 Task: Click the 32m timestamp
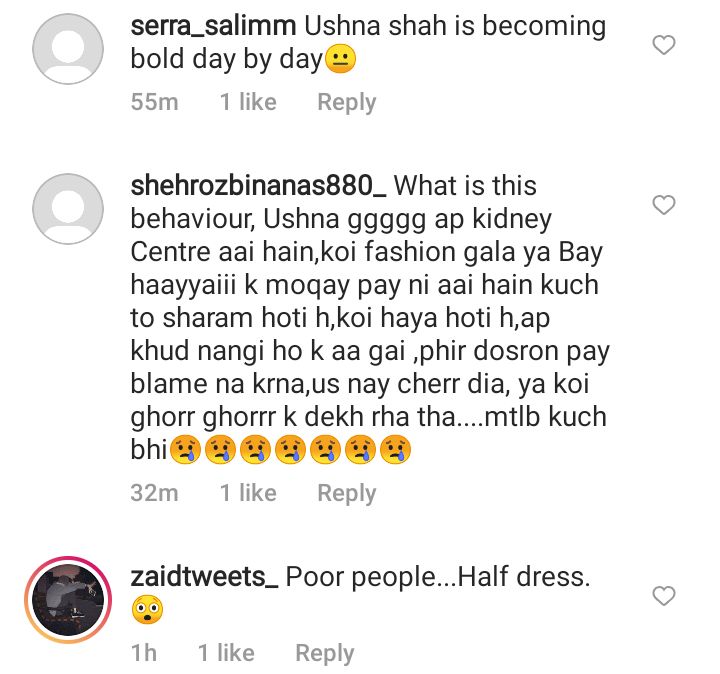click(154, 493)
